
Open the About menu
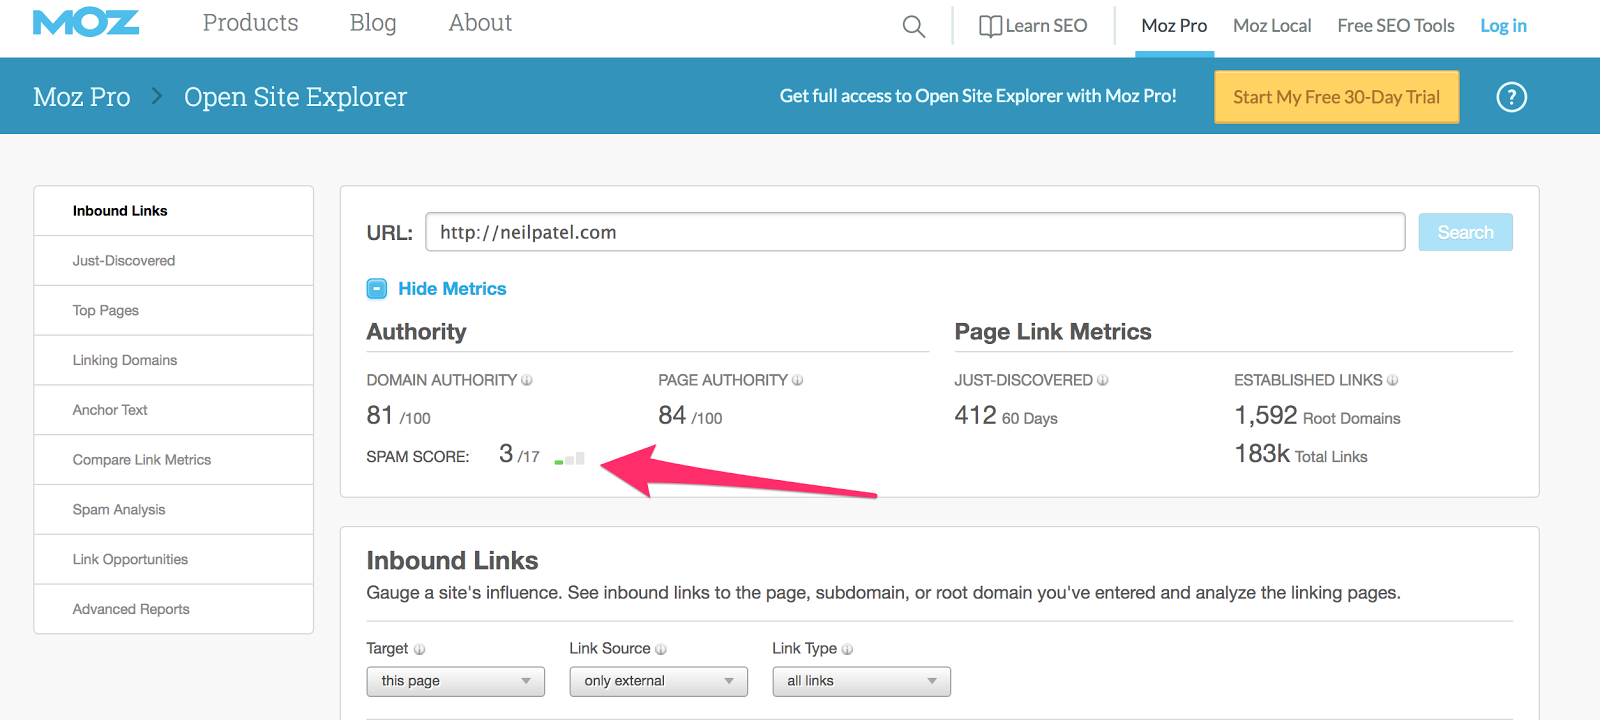click(480, 23)
